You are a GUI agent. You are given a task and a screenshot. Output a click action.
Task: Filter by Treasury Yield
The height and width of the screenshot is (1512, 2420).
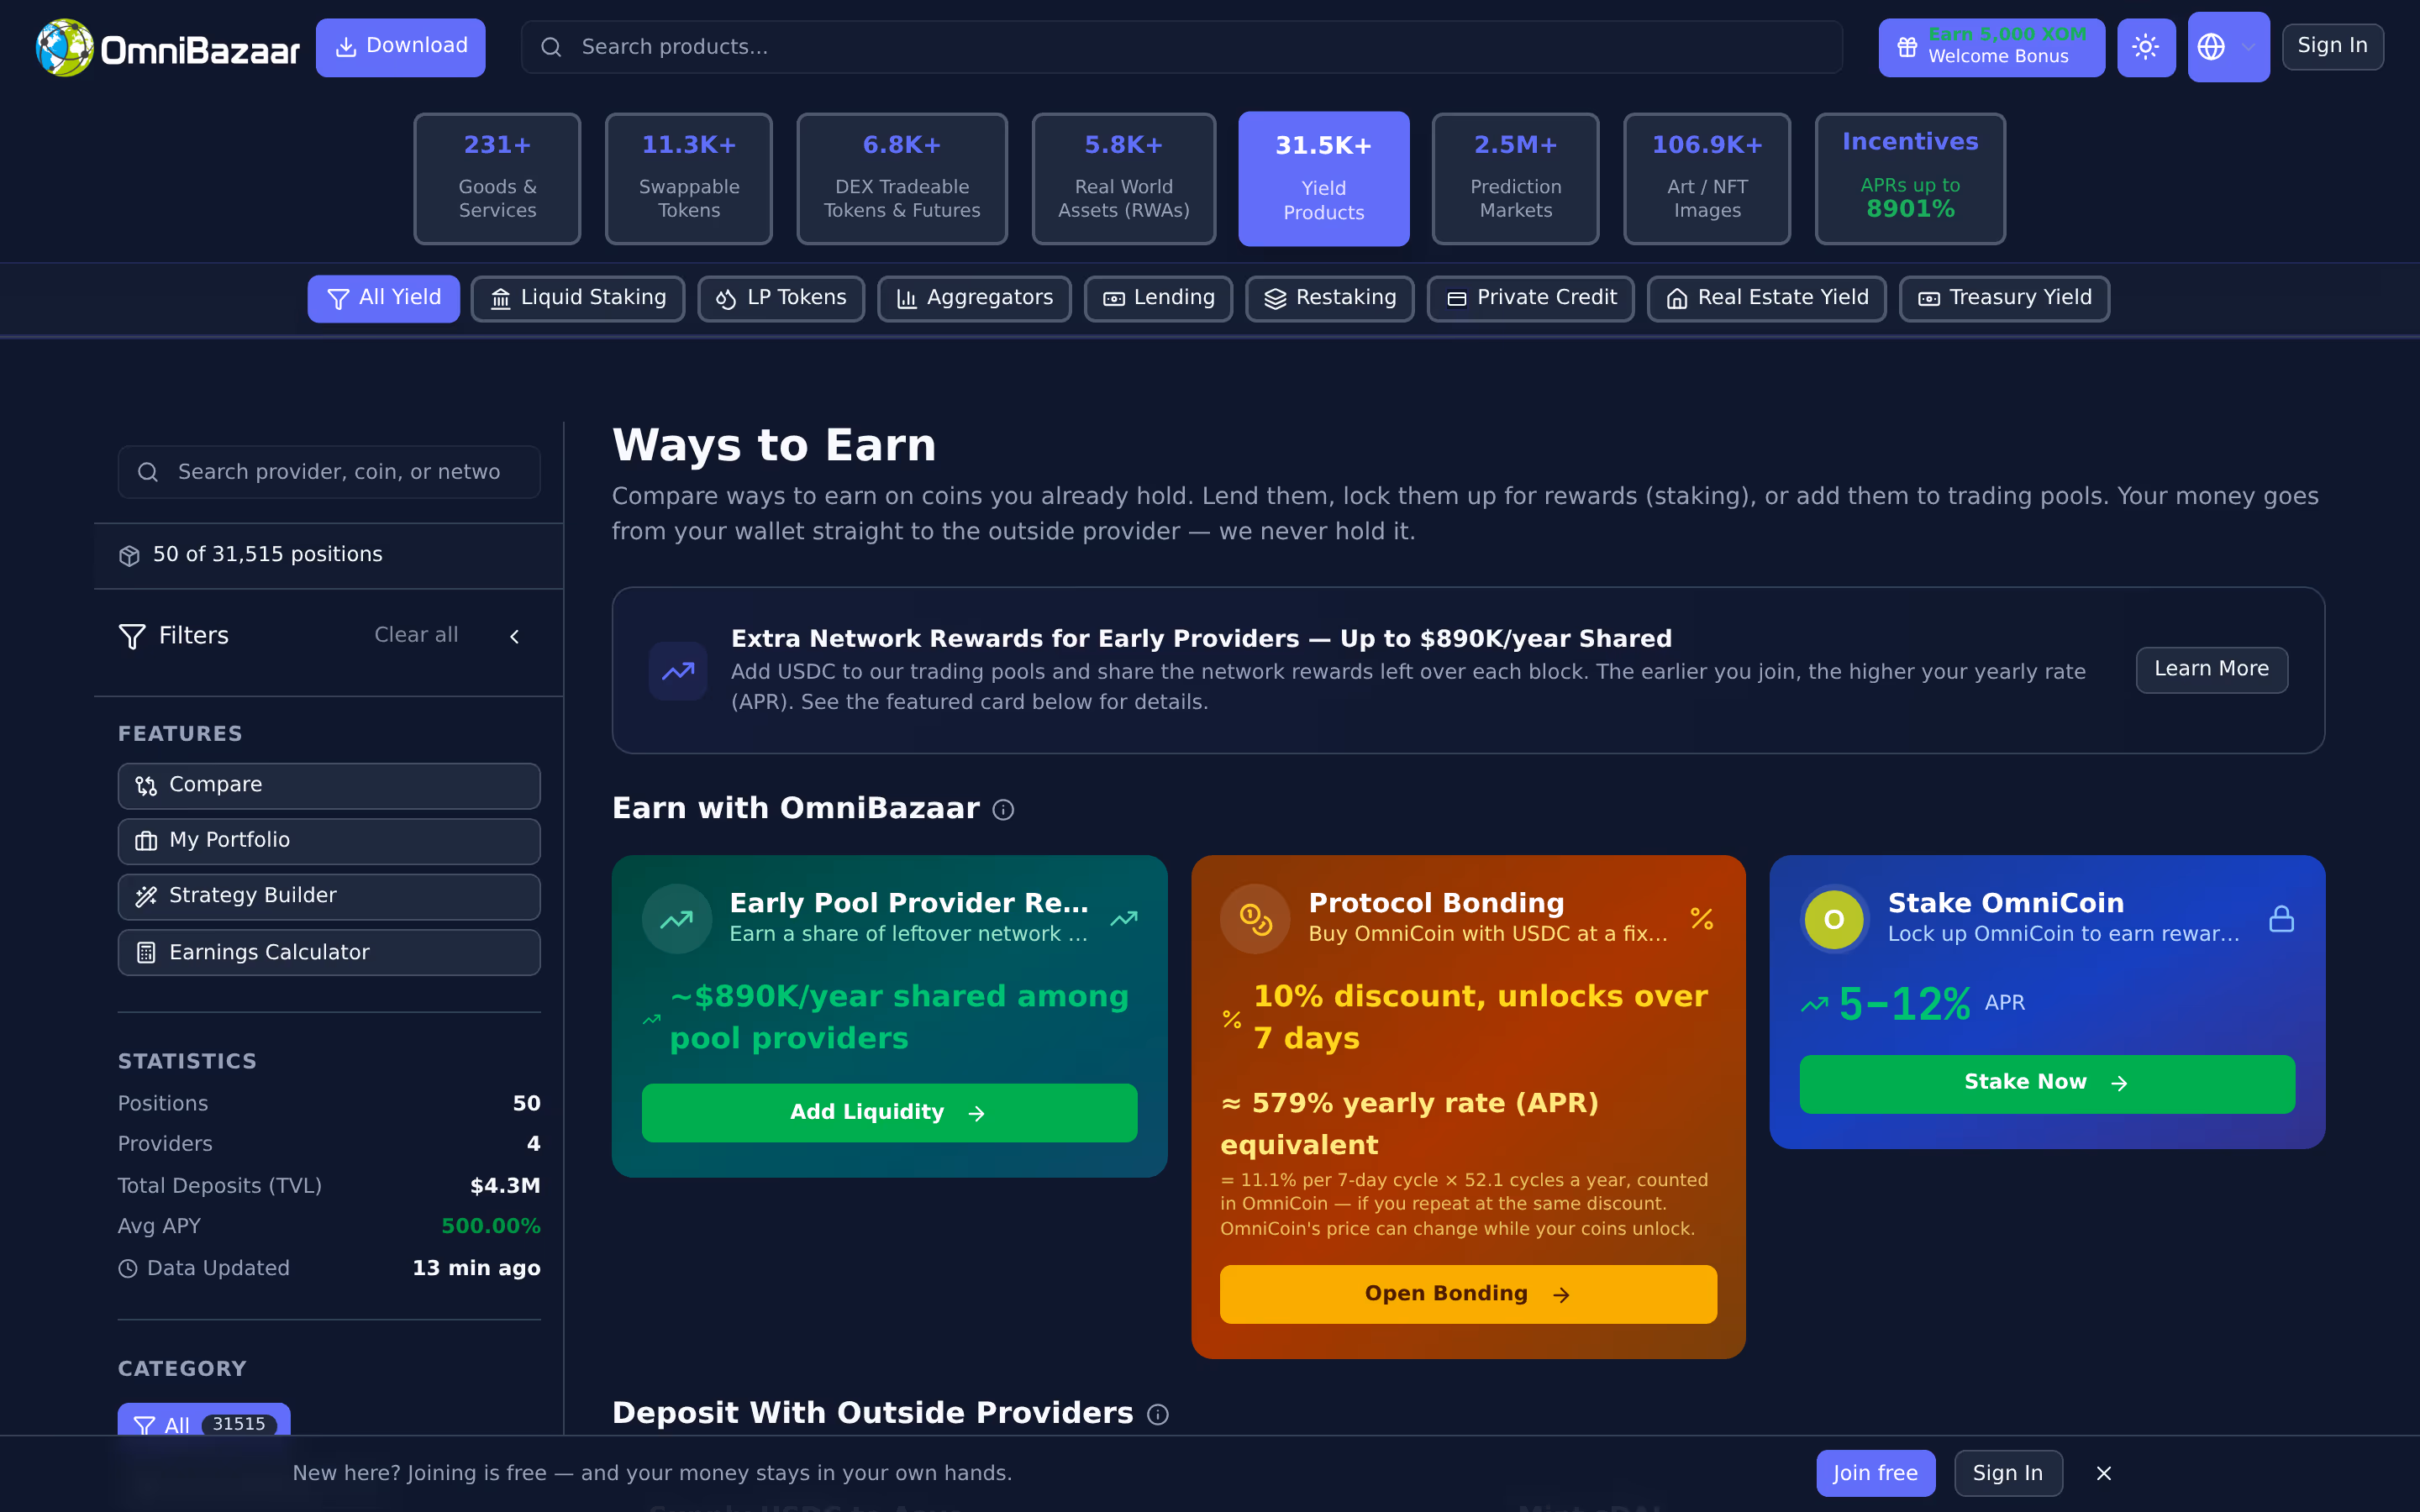2005,298
